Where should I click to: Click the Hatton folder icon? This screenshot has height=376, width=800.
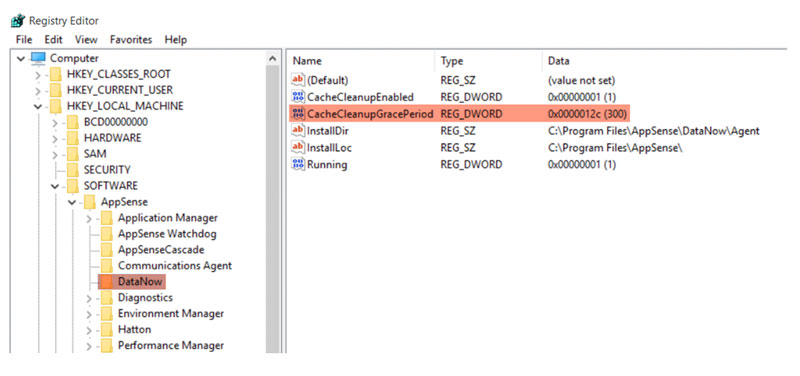(x=107, y=330)
